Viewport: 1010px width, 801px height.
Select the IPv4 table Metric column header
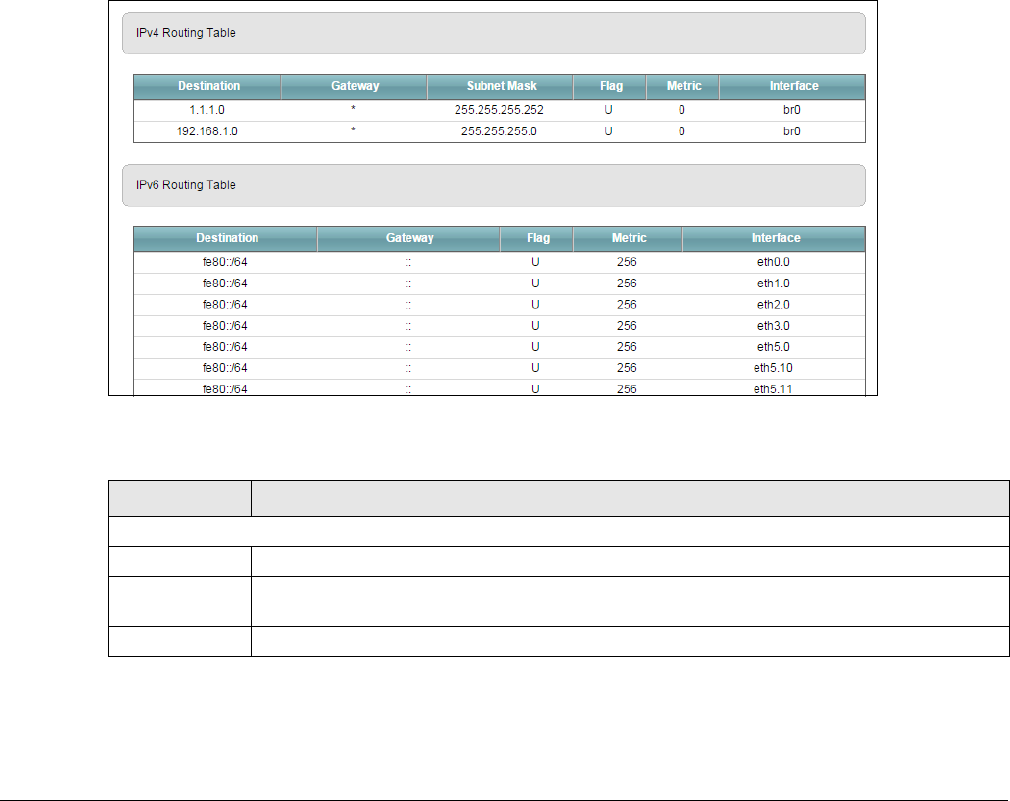683,86
